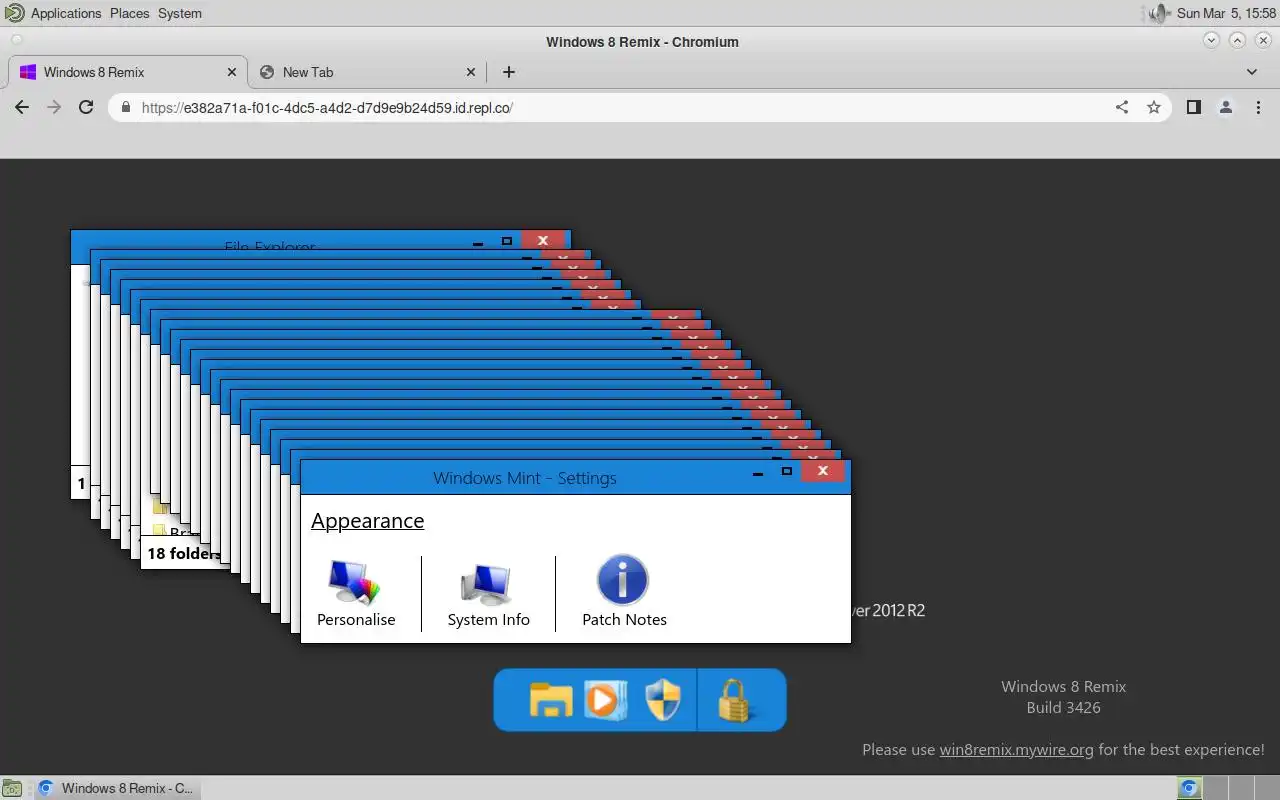
Task: Open the System menu
Action: (180, 13)
